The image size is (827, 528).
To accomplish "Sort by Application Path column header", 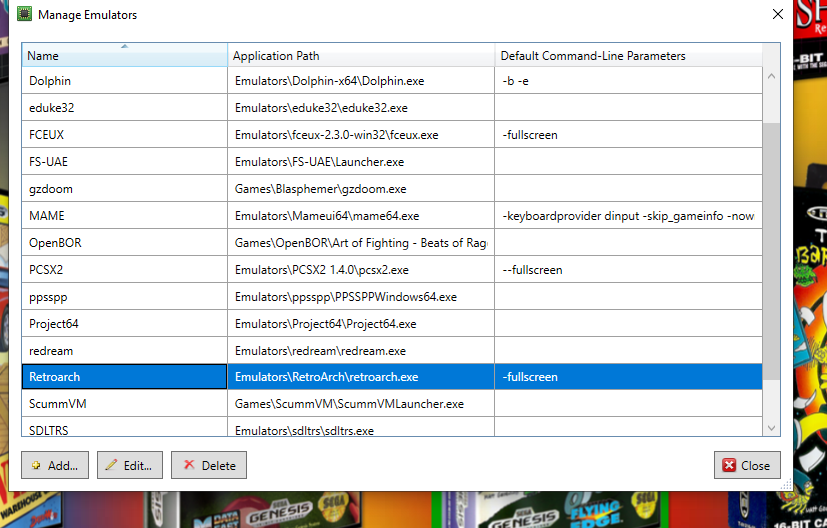I will point(361,55).
